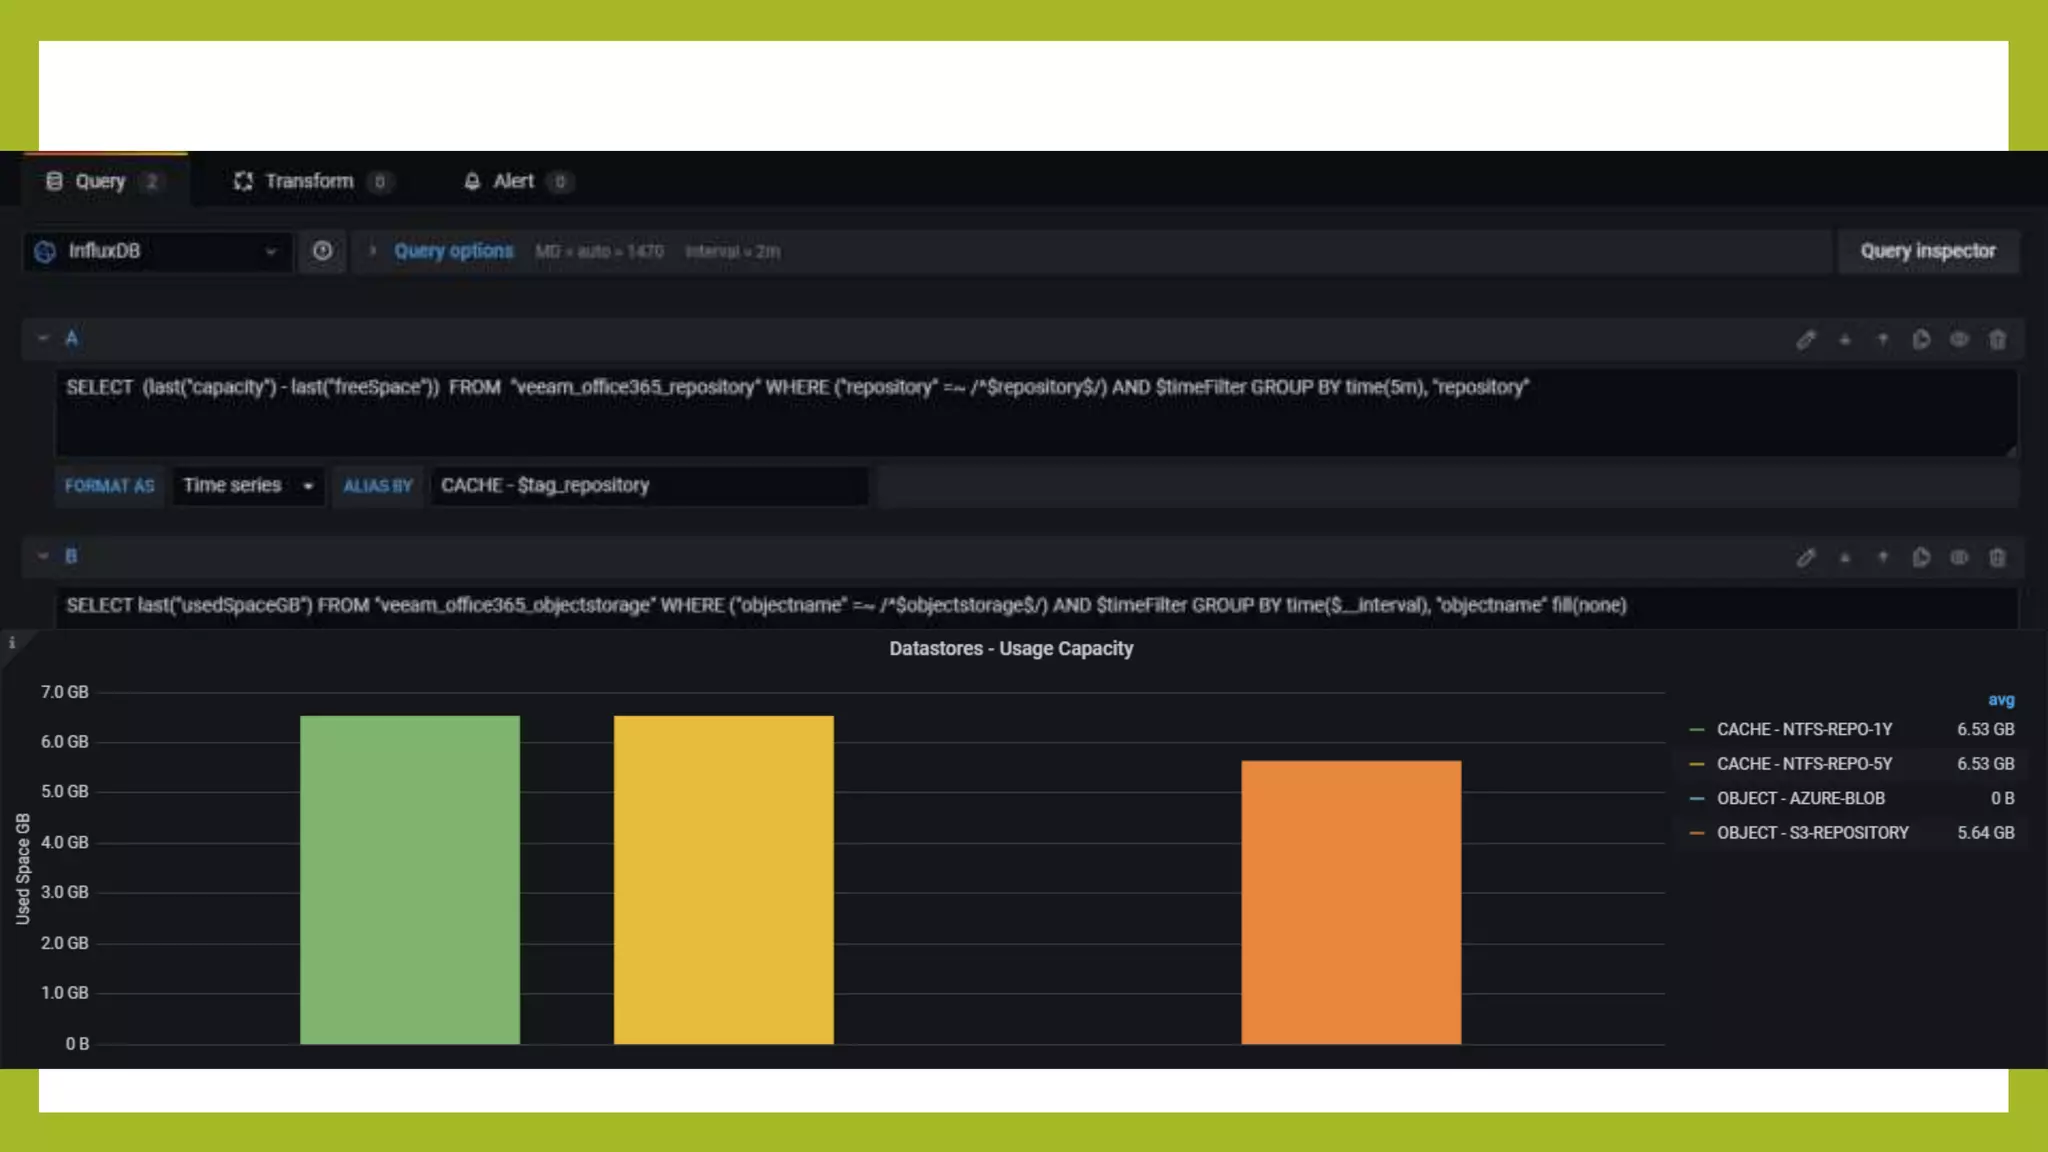Viewport: 2048px width, 1152px height.
Task: Toggle OBJECT - AZURE-BLOB legend series
Action: pyautogui.click(x=1800, y=799)
